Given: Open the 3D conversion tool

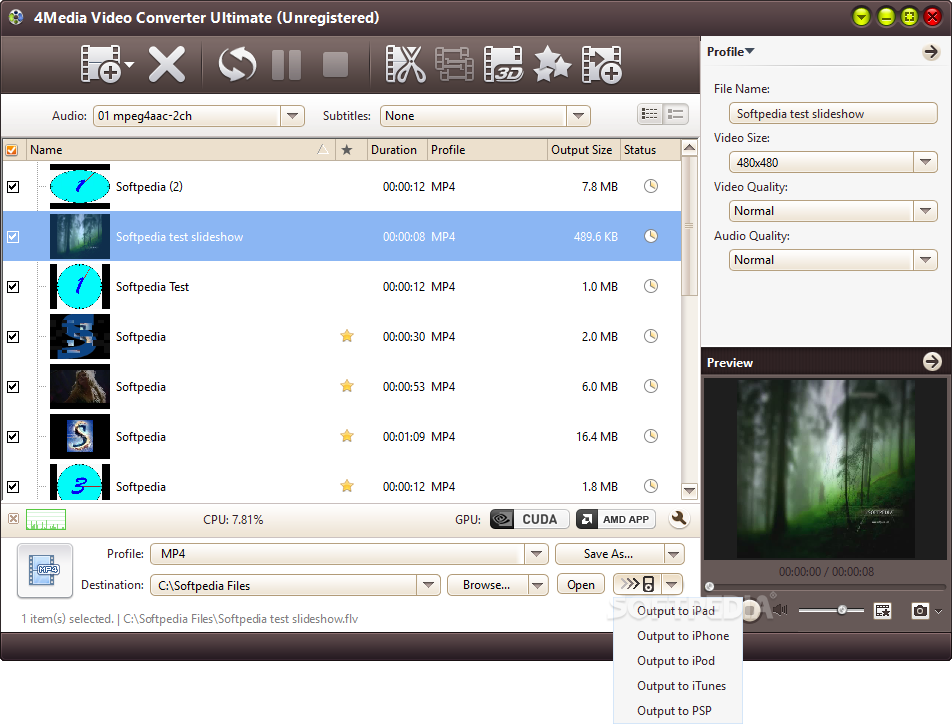Looking at the screenshot, I should pos(503,64).
